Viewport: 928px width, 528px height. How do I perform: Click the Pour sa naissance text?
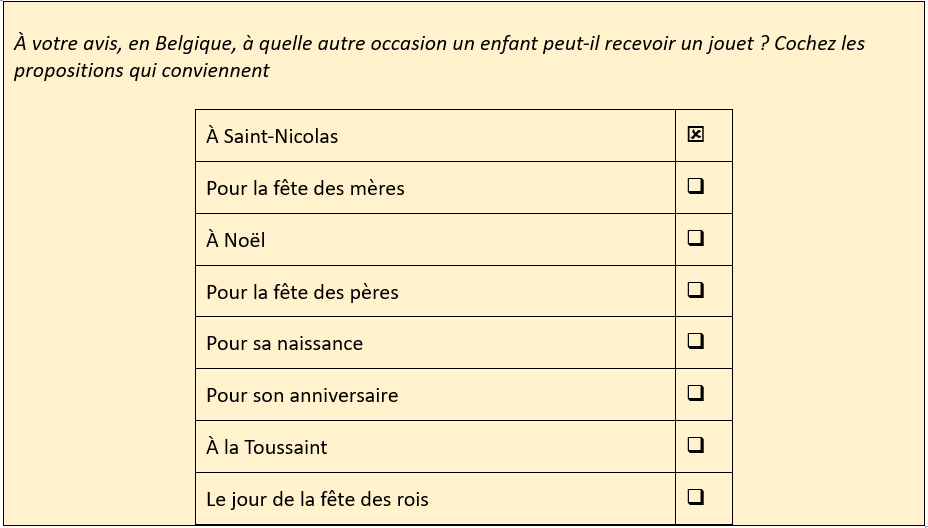[x=285, y=343]
